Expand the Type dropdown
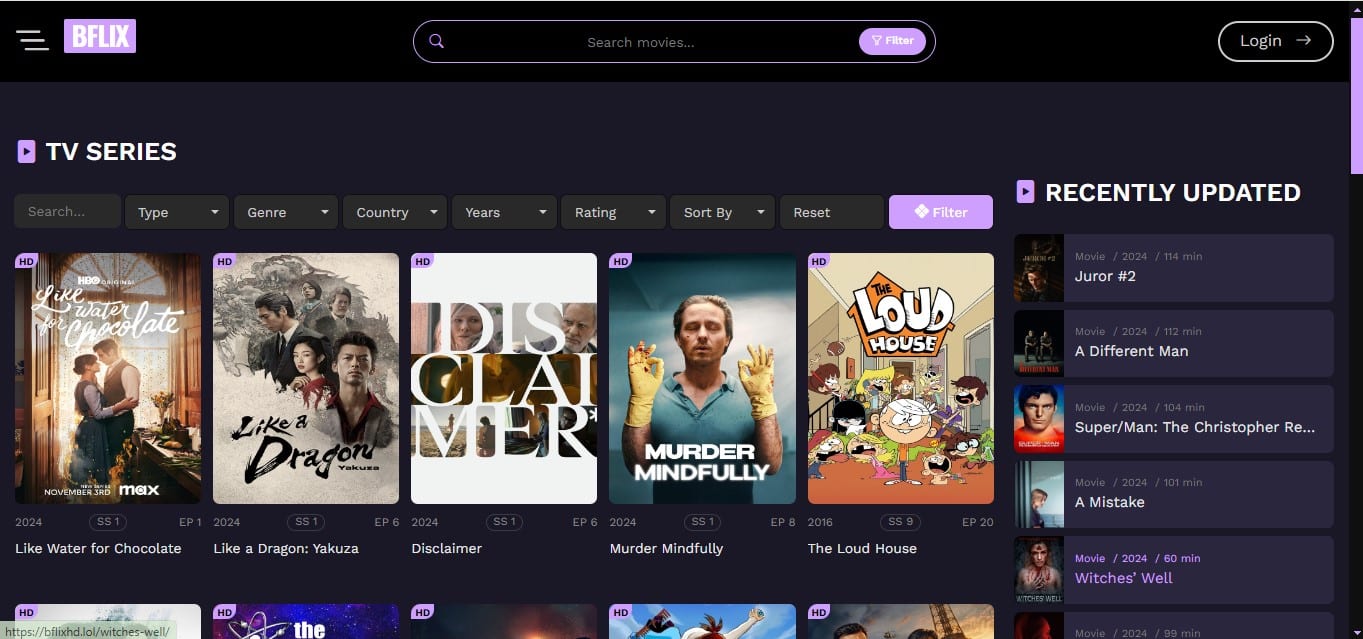The width and height of the screenshot is (1363, 639). [x=177, y=212]
